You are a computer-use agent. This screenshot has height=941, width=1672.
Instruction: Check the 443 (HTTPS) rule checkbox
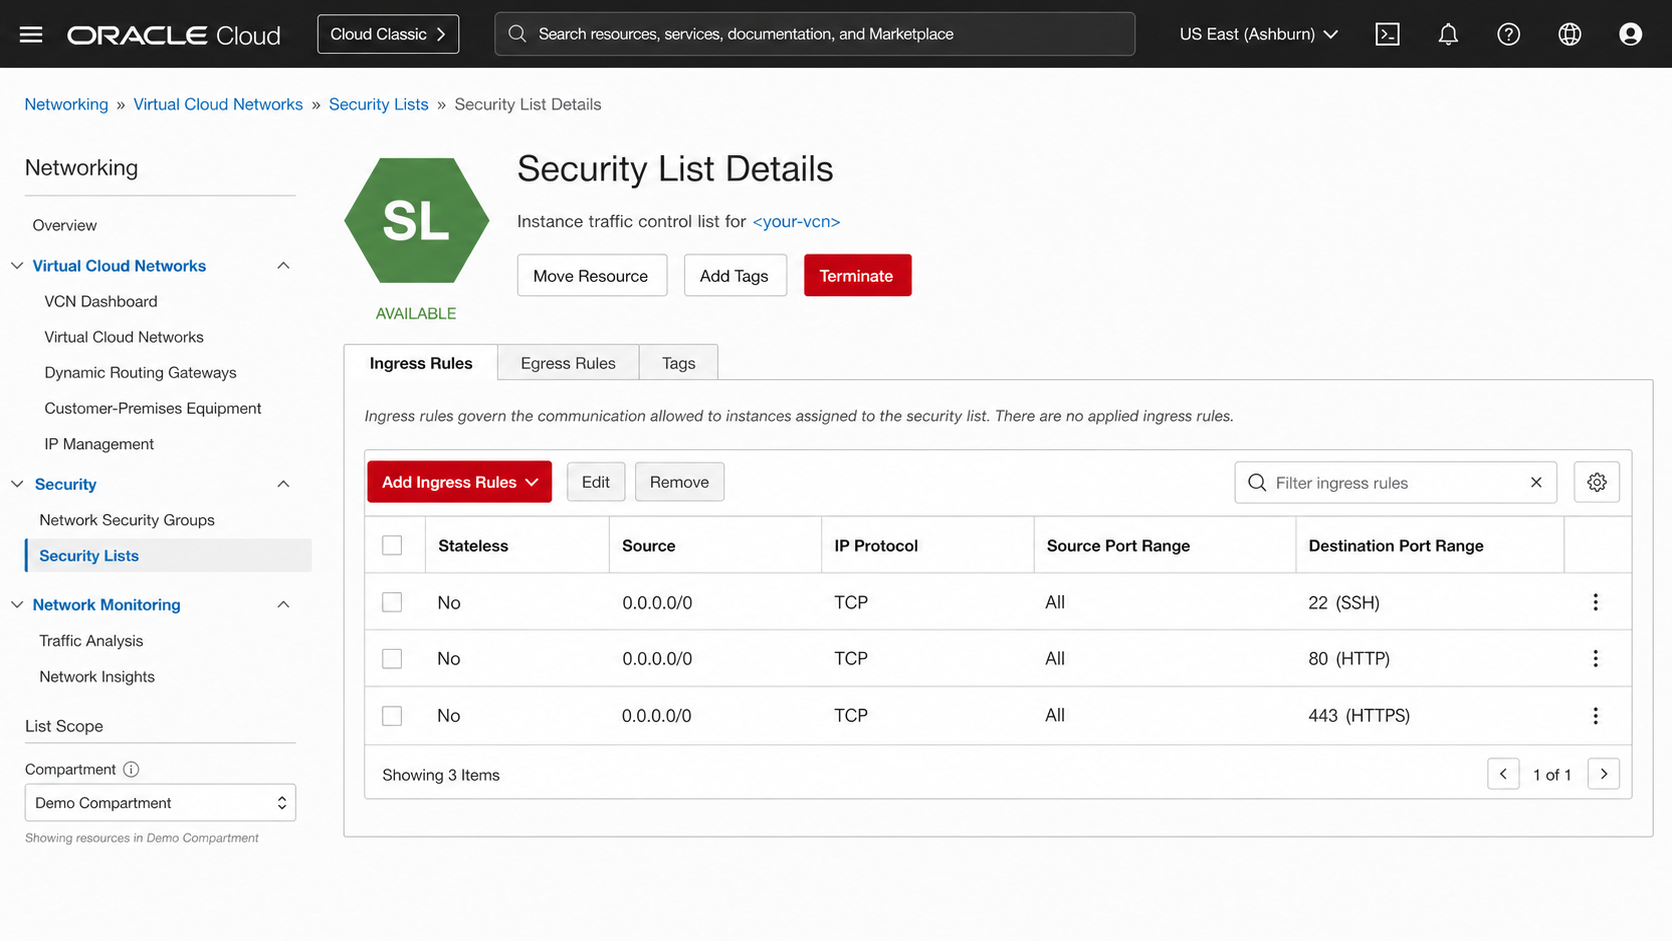[392, 716]
